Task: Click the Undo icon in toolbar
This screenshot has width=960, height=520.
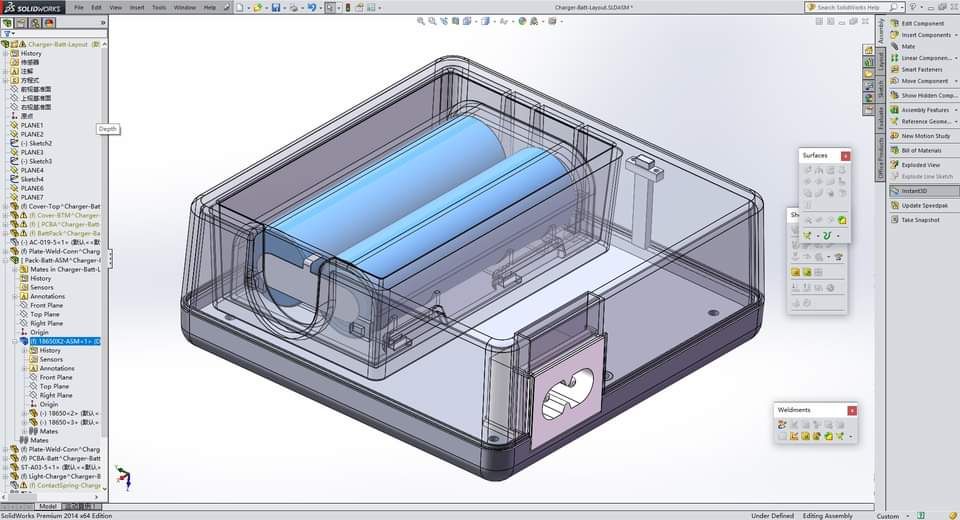Action: (x=312, y=7)
